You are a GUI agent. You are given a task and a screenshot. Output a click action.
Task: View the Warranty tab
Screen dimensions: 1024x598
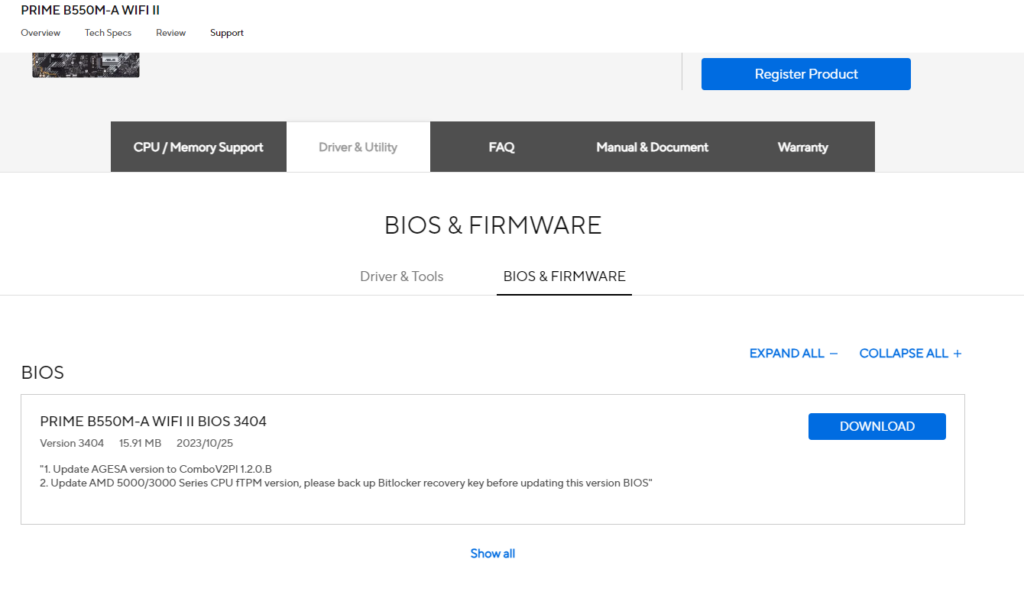802,146
